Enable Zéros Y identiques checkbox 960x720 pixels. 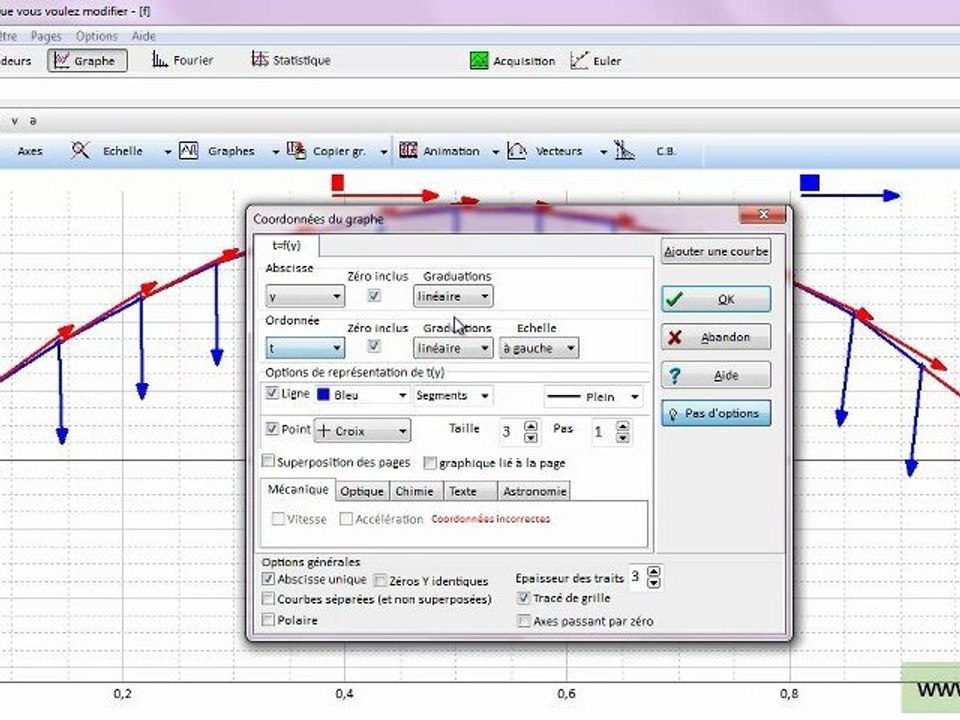click(x=380, y=580)
